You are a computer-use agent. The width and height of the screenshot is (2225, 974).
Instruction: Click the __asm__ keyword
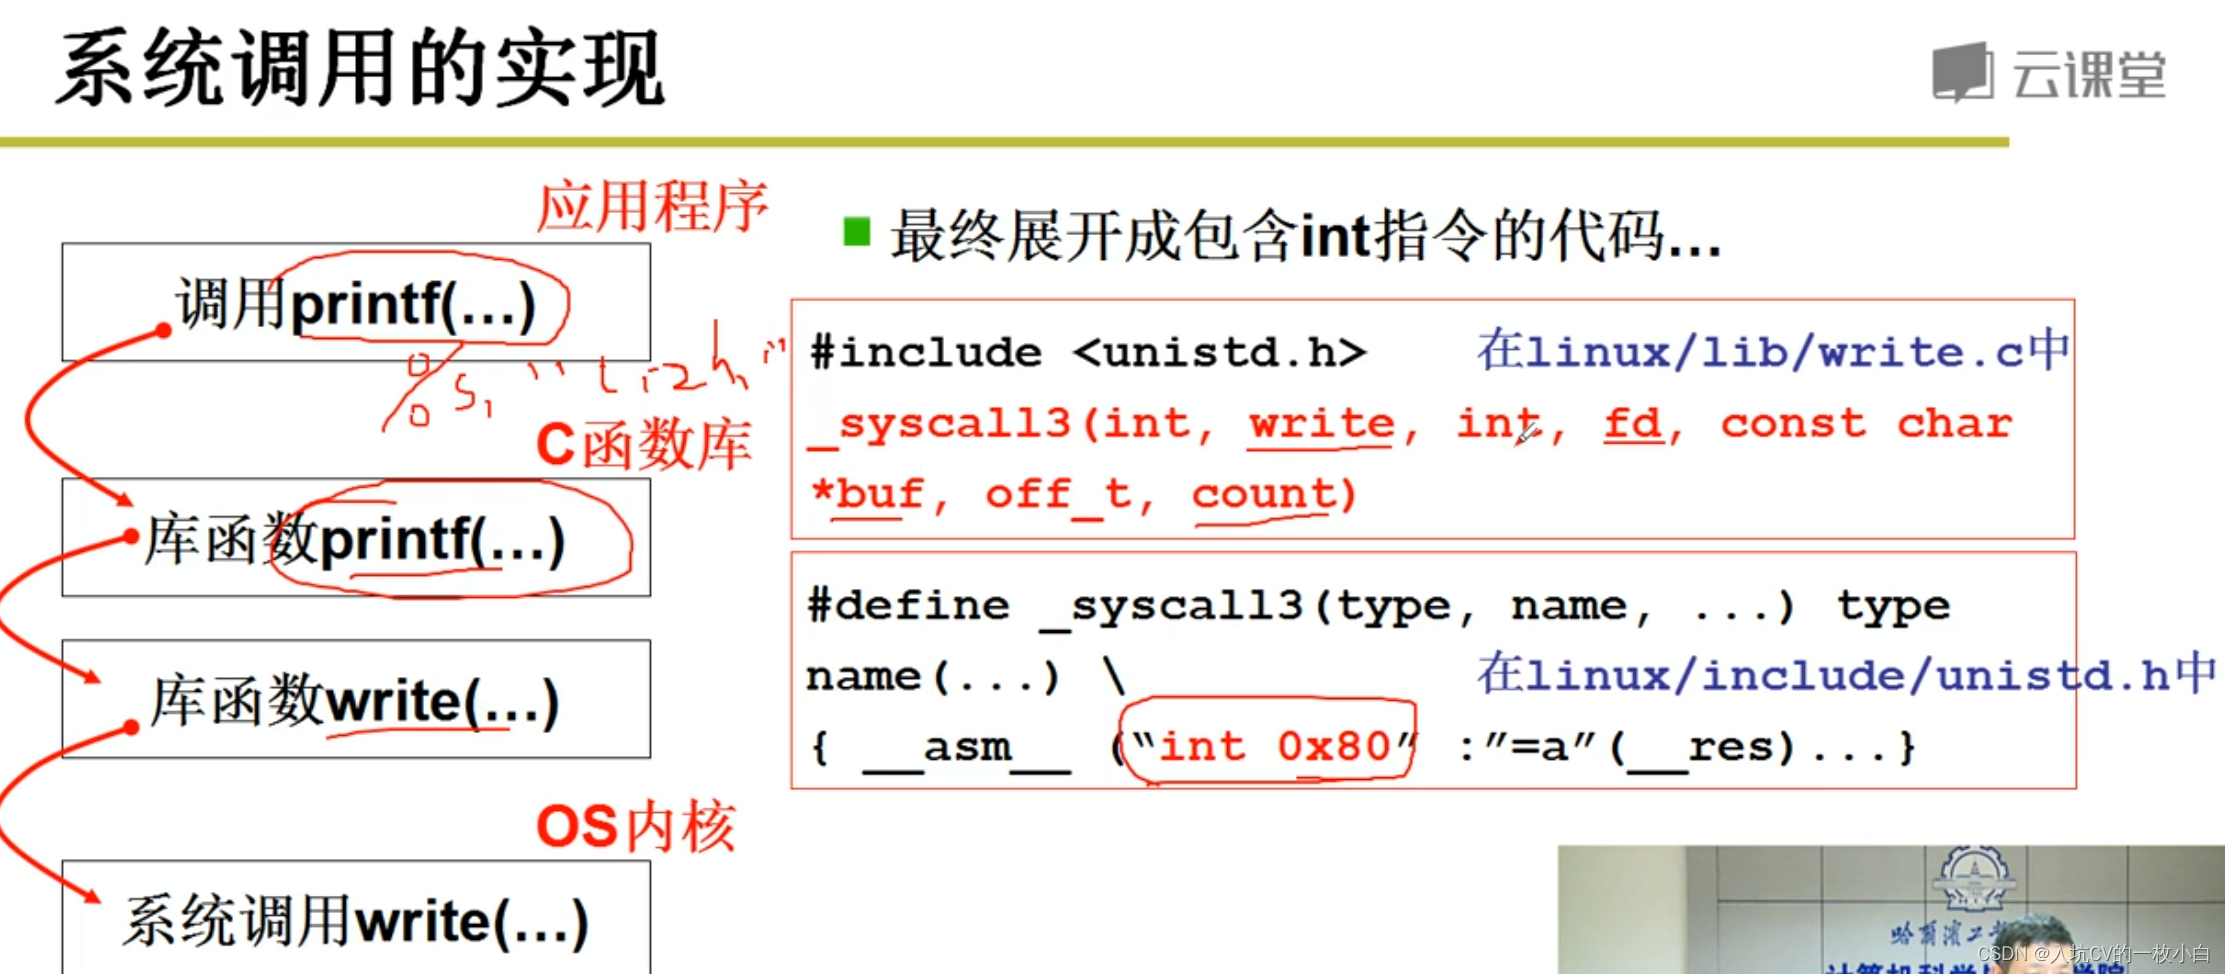click(966, 748)
